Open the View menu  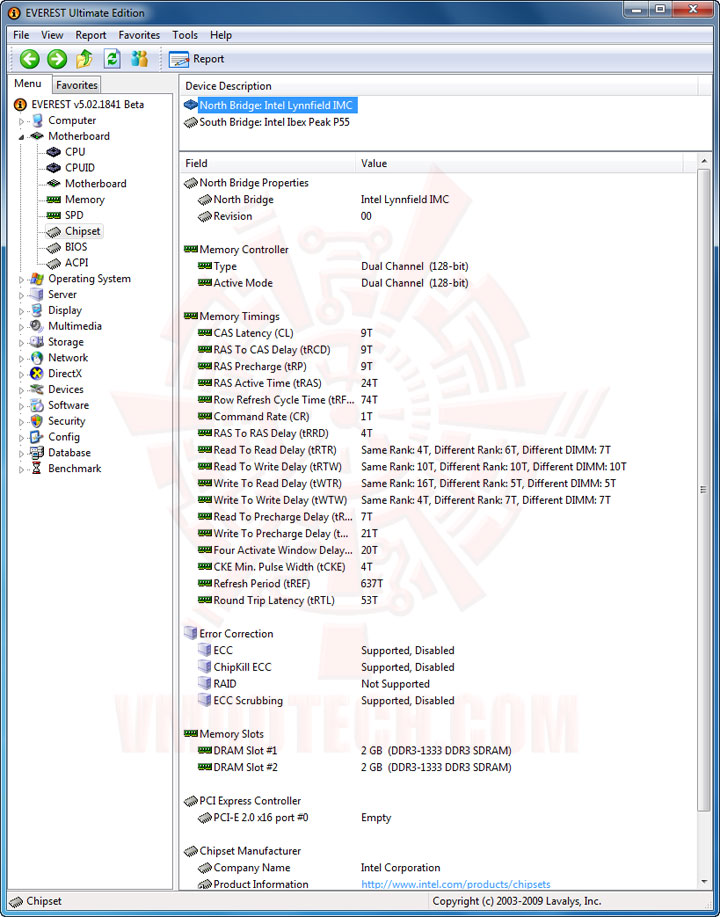tap(53, 35)
